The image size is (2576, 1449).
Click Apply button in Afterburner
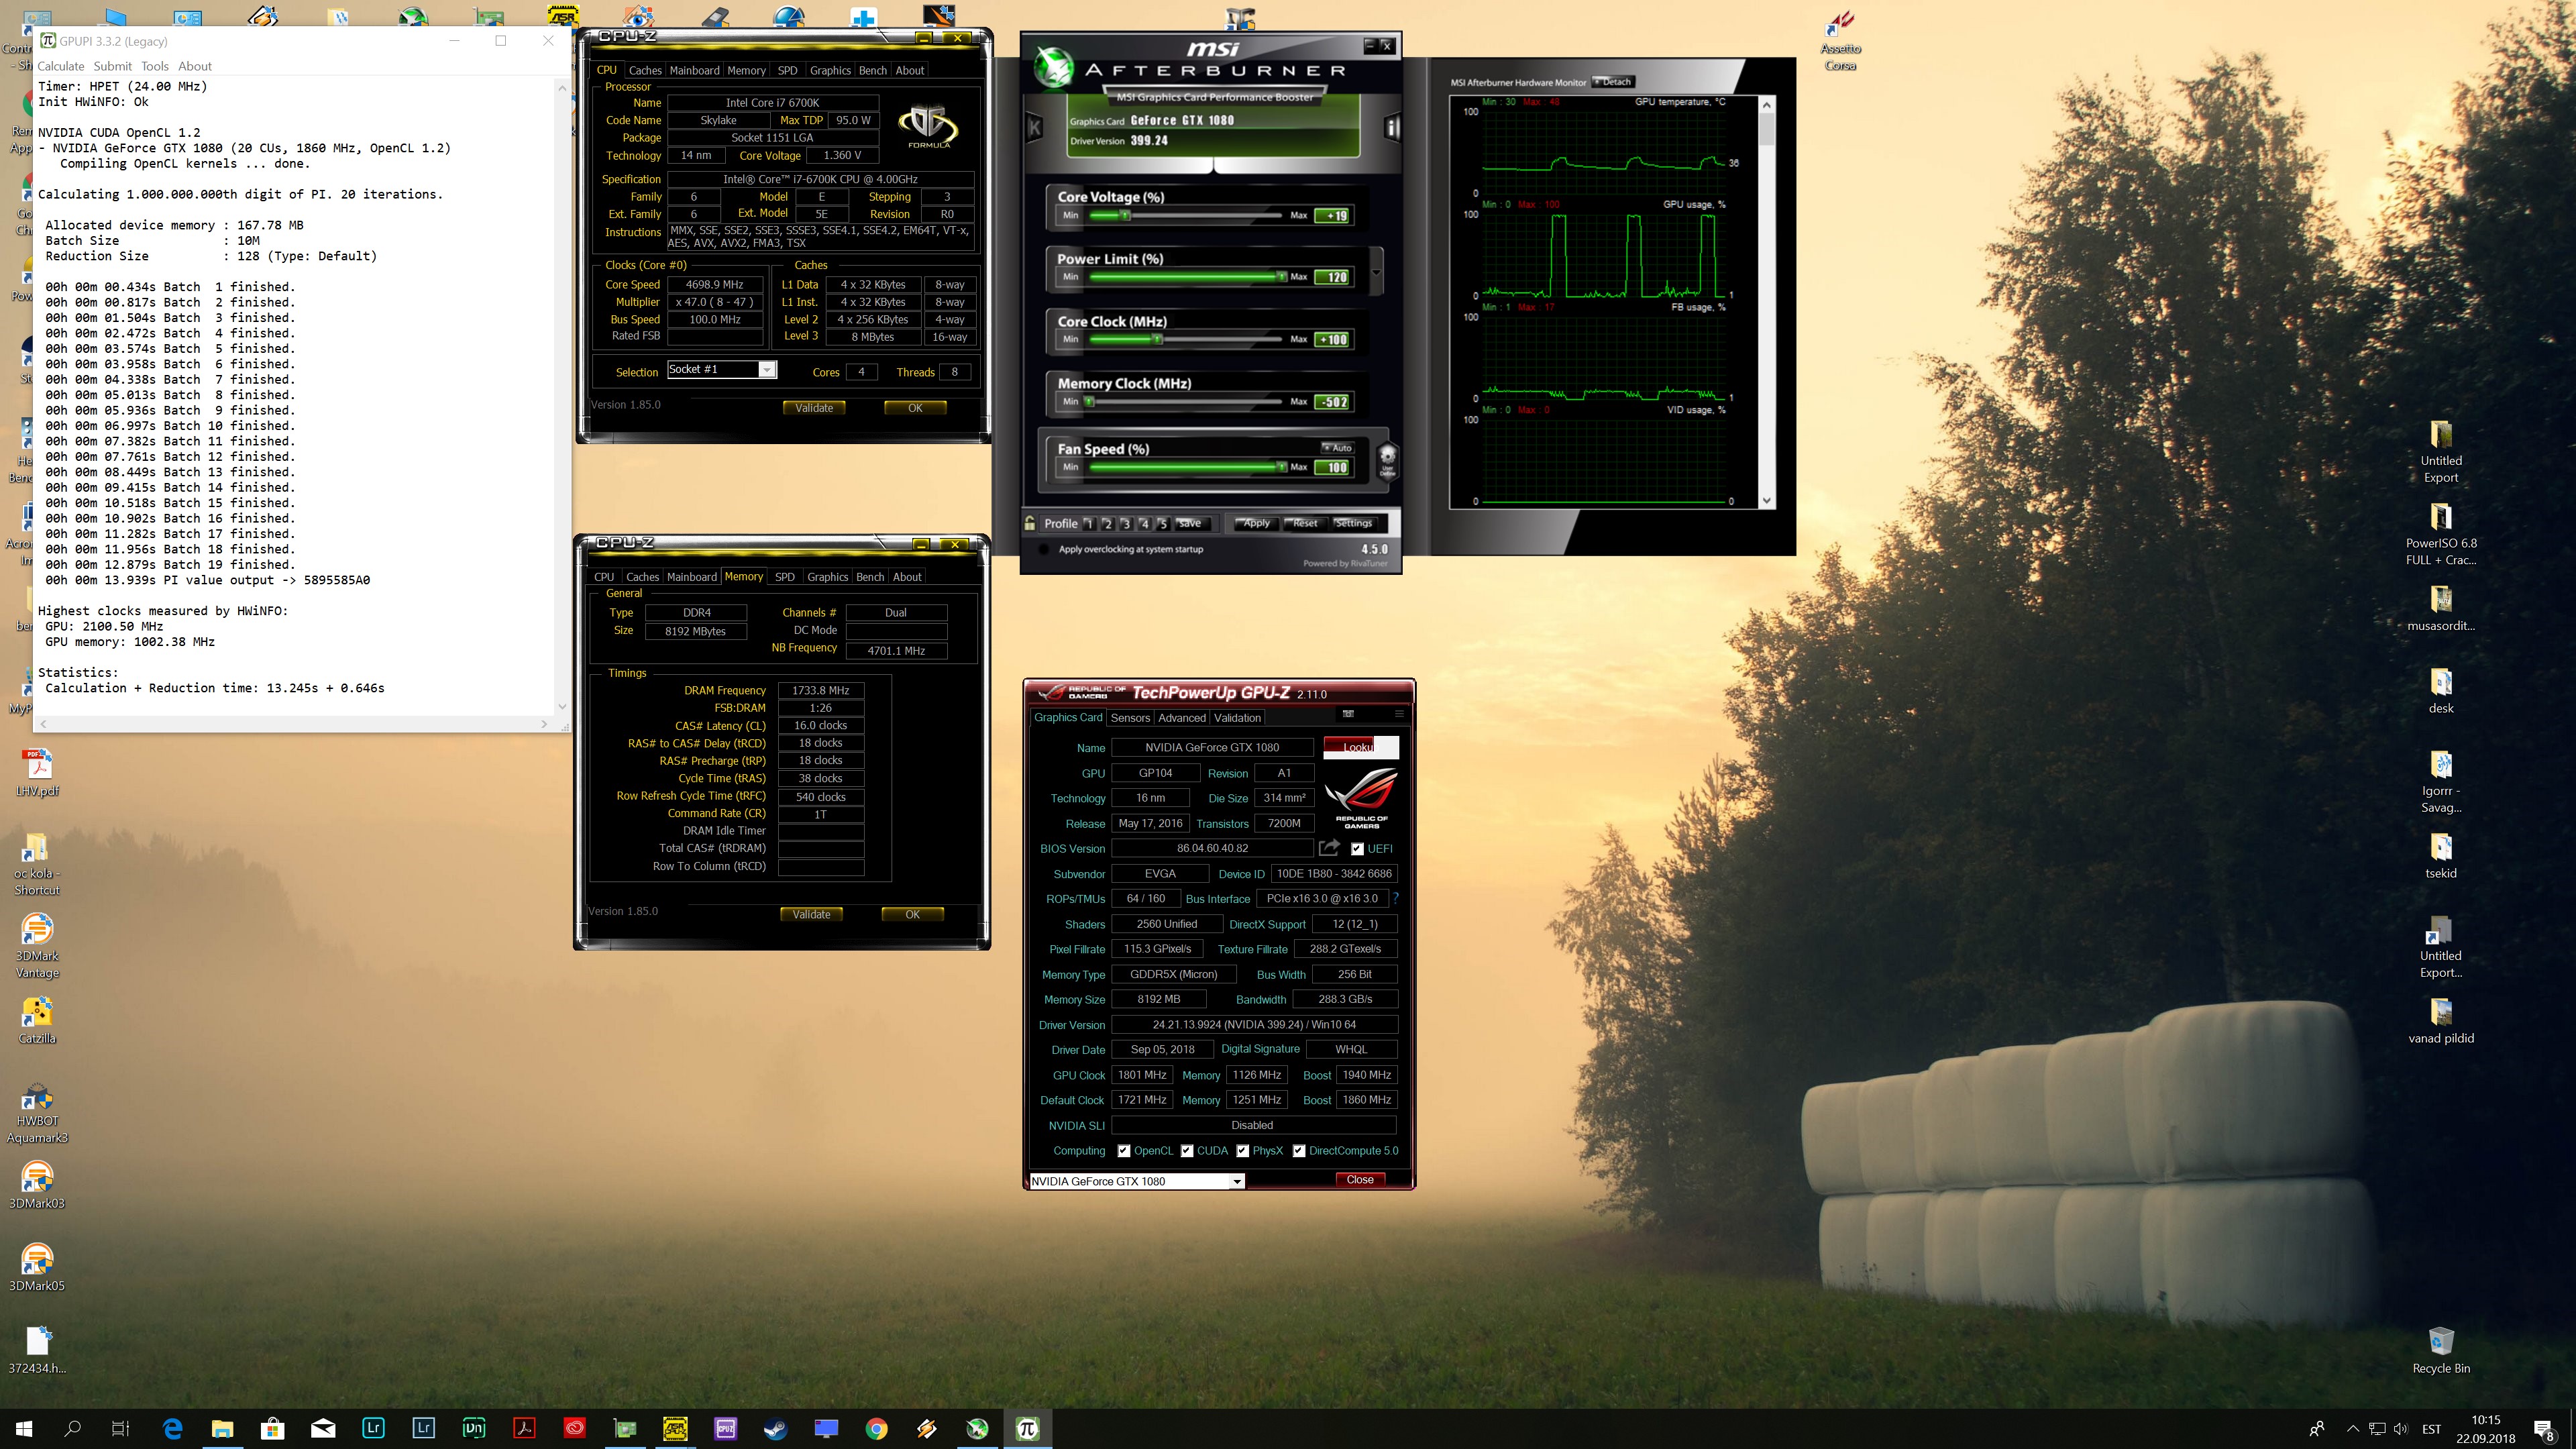[x=1256, y=523]
